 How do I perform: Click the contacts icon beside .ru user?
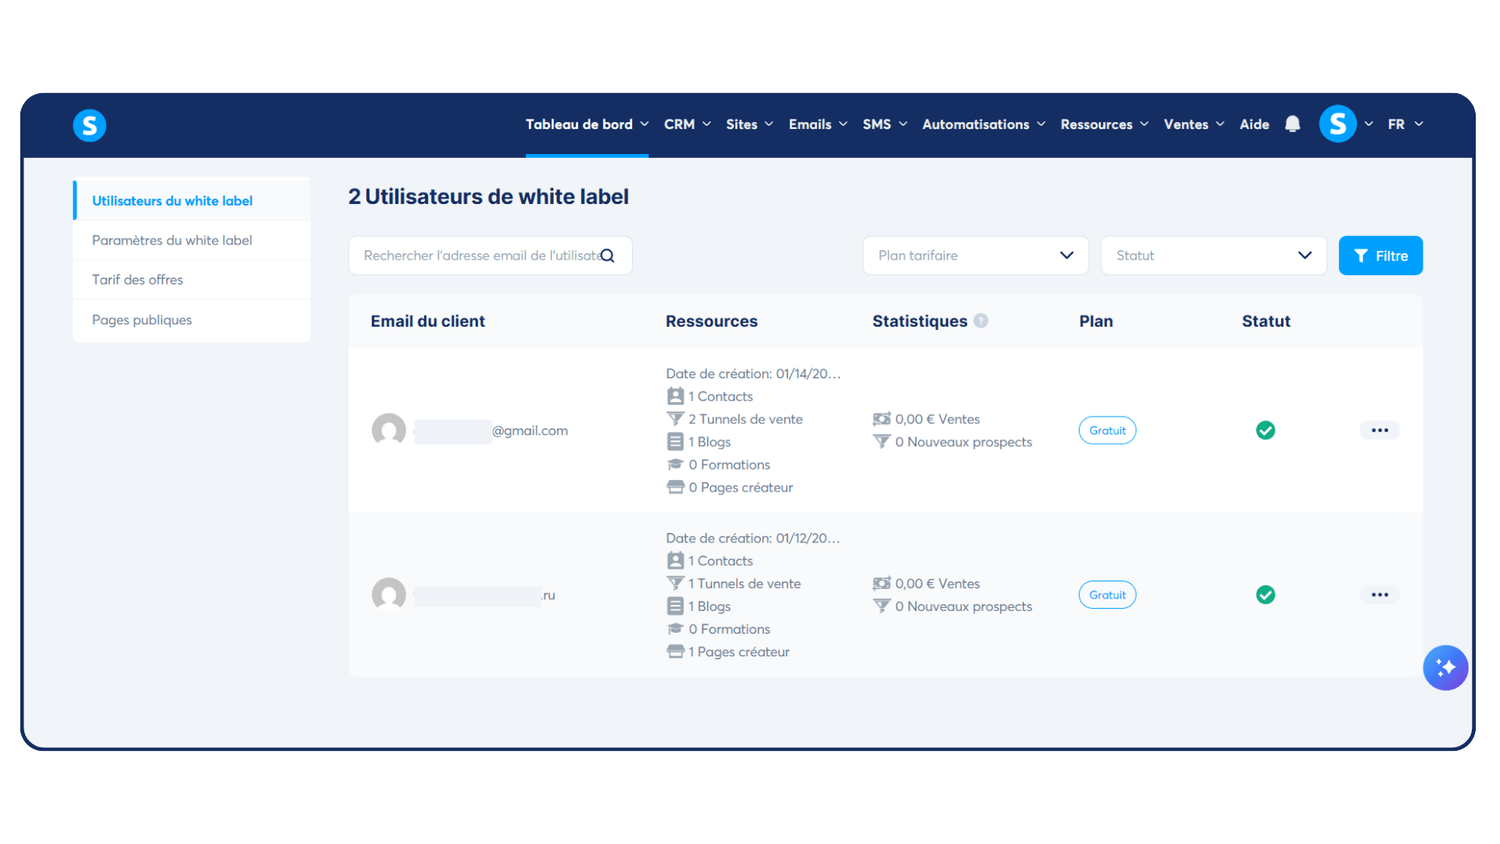(x=676, y=561)
